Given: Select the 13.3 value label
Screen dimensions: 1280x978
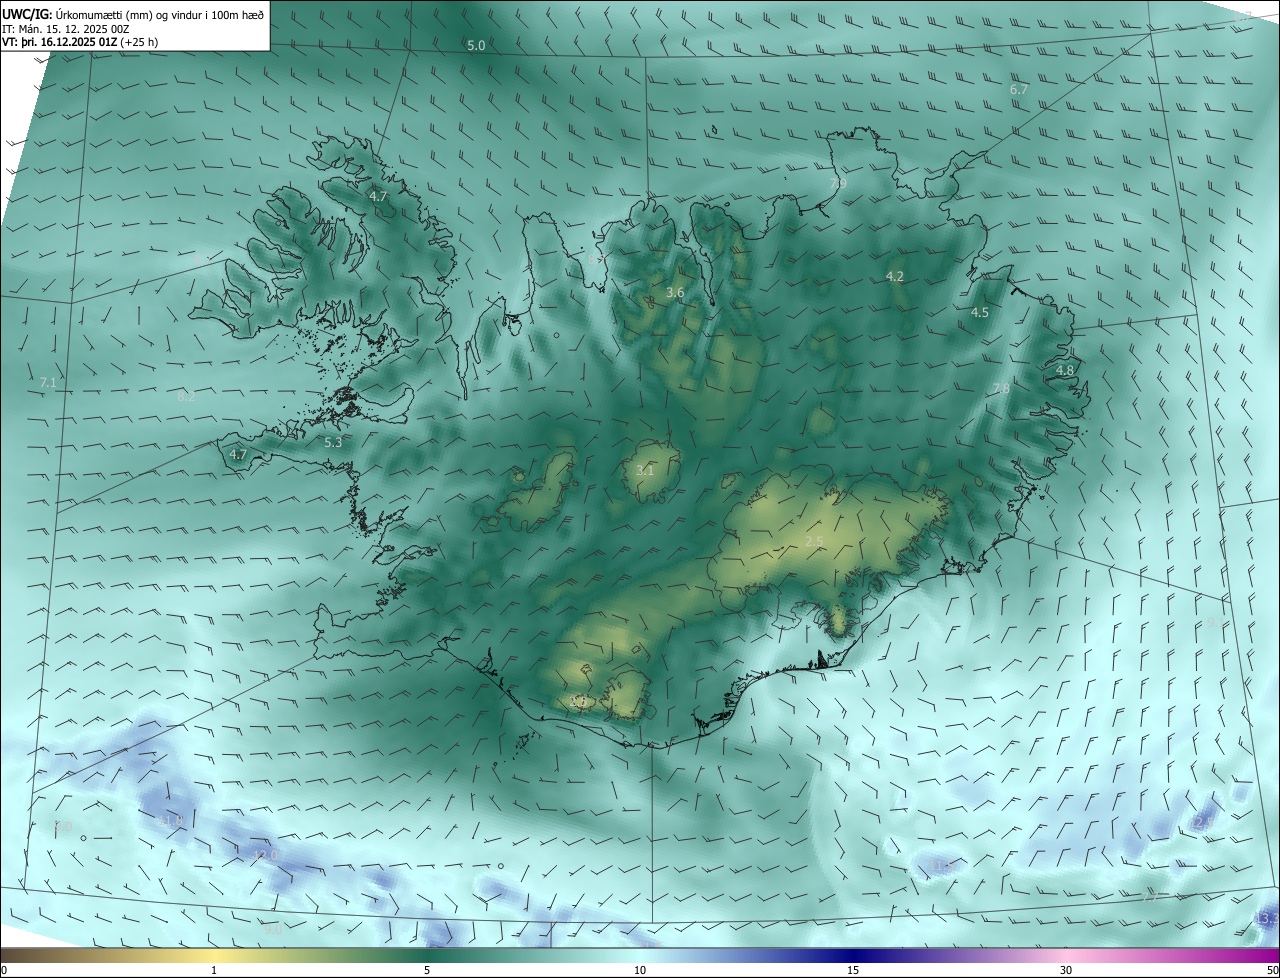Looking at the screenshot, I should coord(1268,918).
